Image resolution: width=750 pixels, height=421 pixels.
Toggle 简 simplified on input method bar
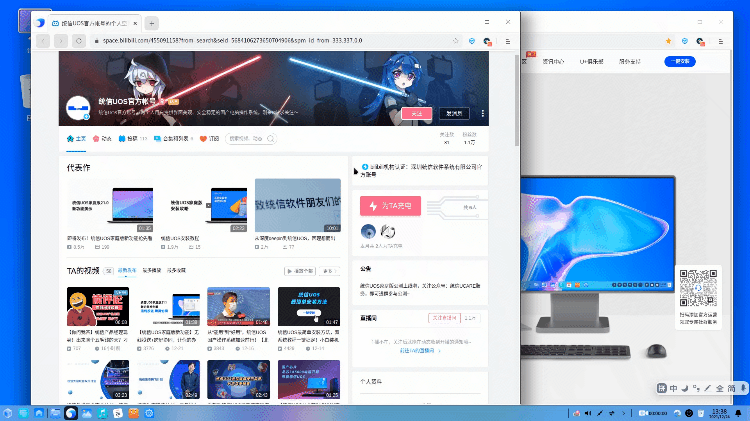point(731,388)
